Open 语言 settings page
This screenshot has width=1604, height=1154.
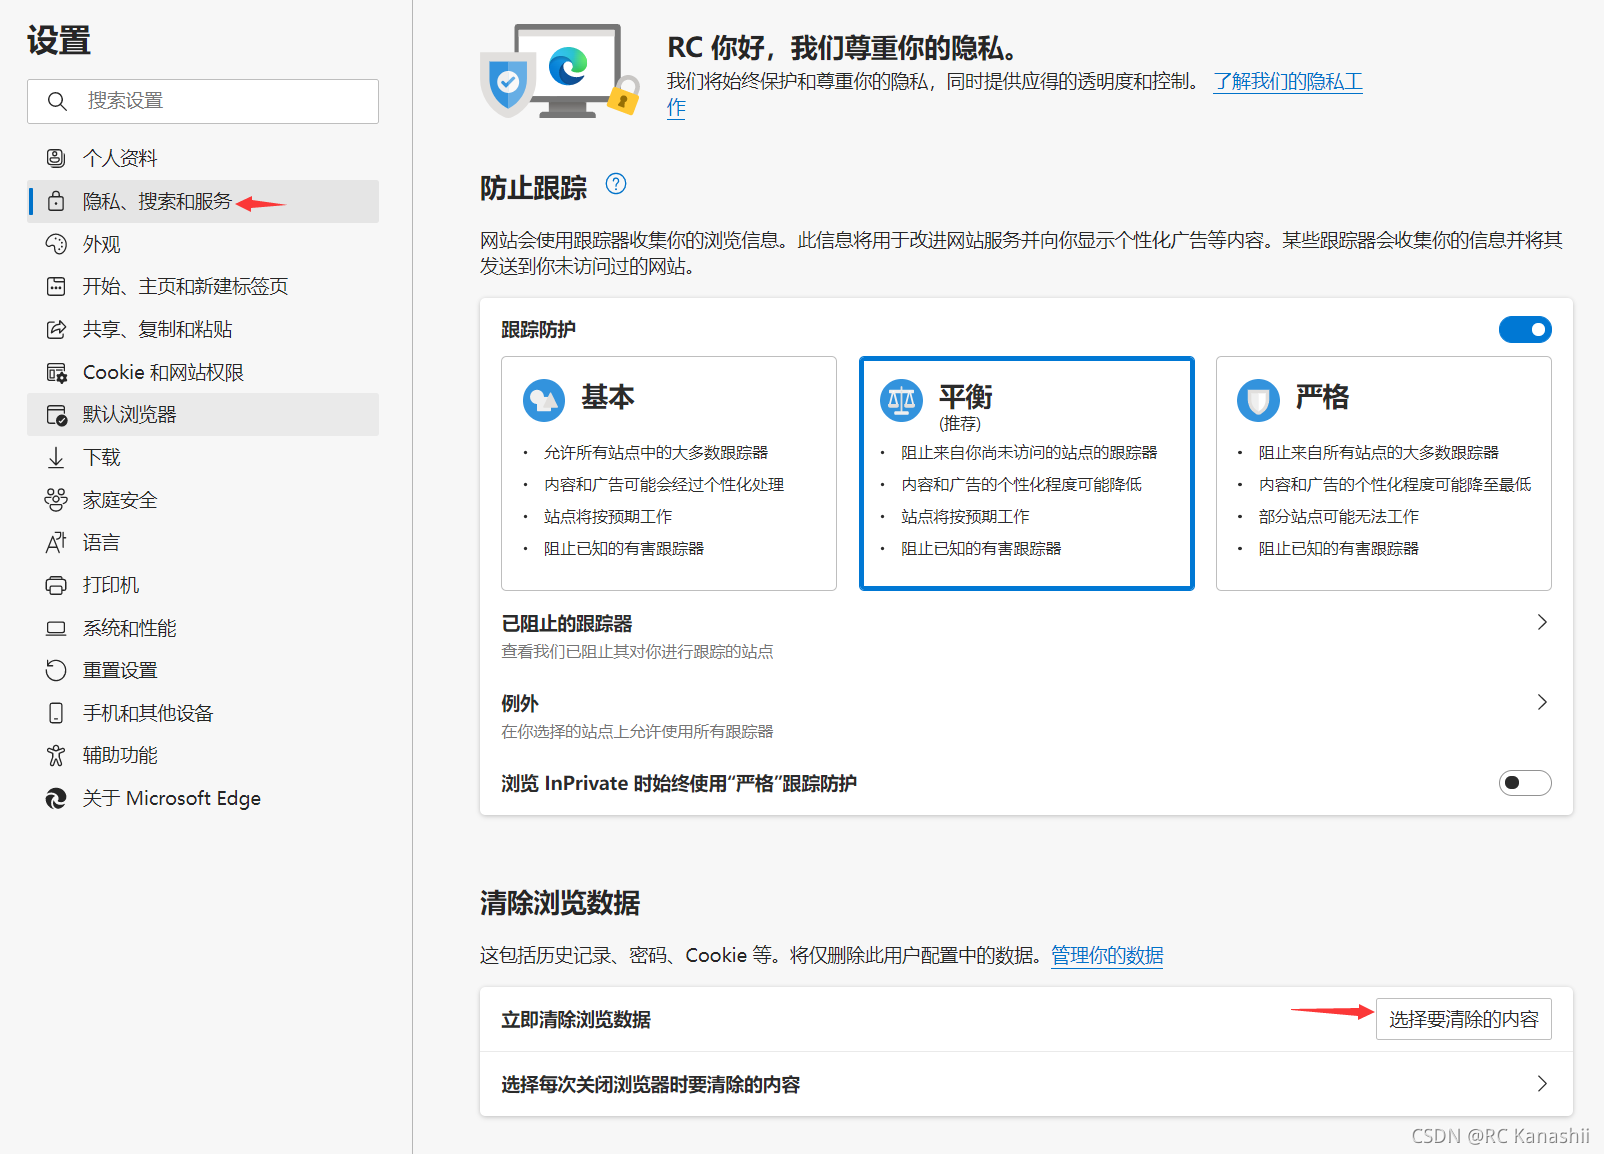(203, 542)
